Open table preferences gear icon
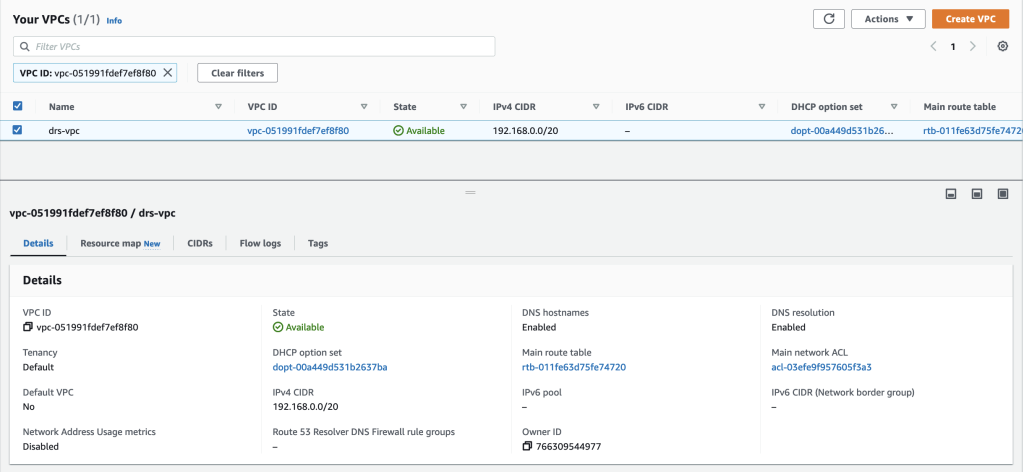 1002,46
